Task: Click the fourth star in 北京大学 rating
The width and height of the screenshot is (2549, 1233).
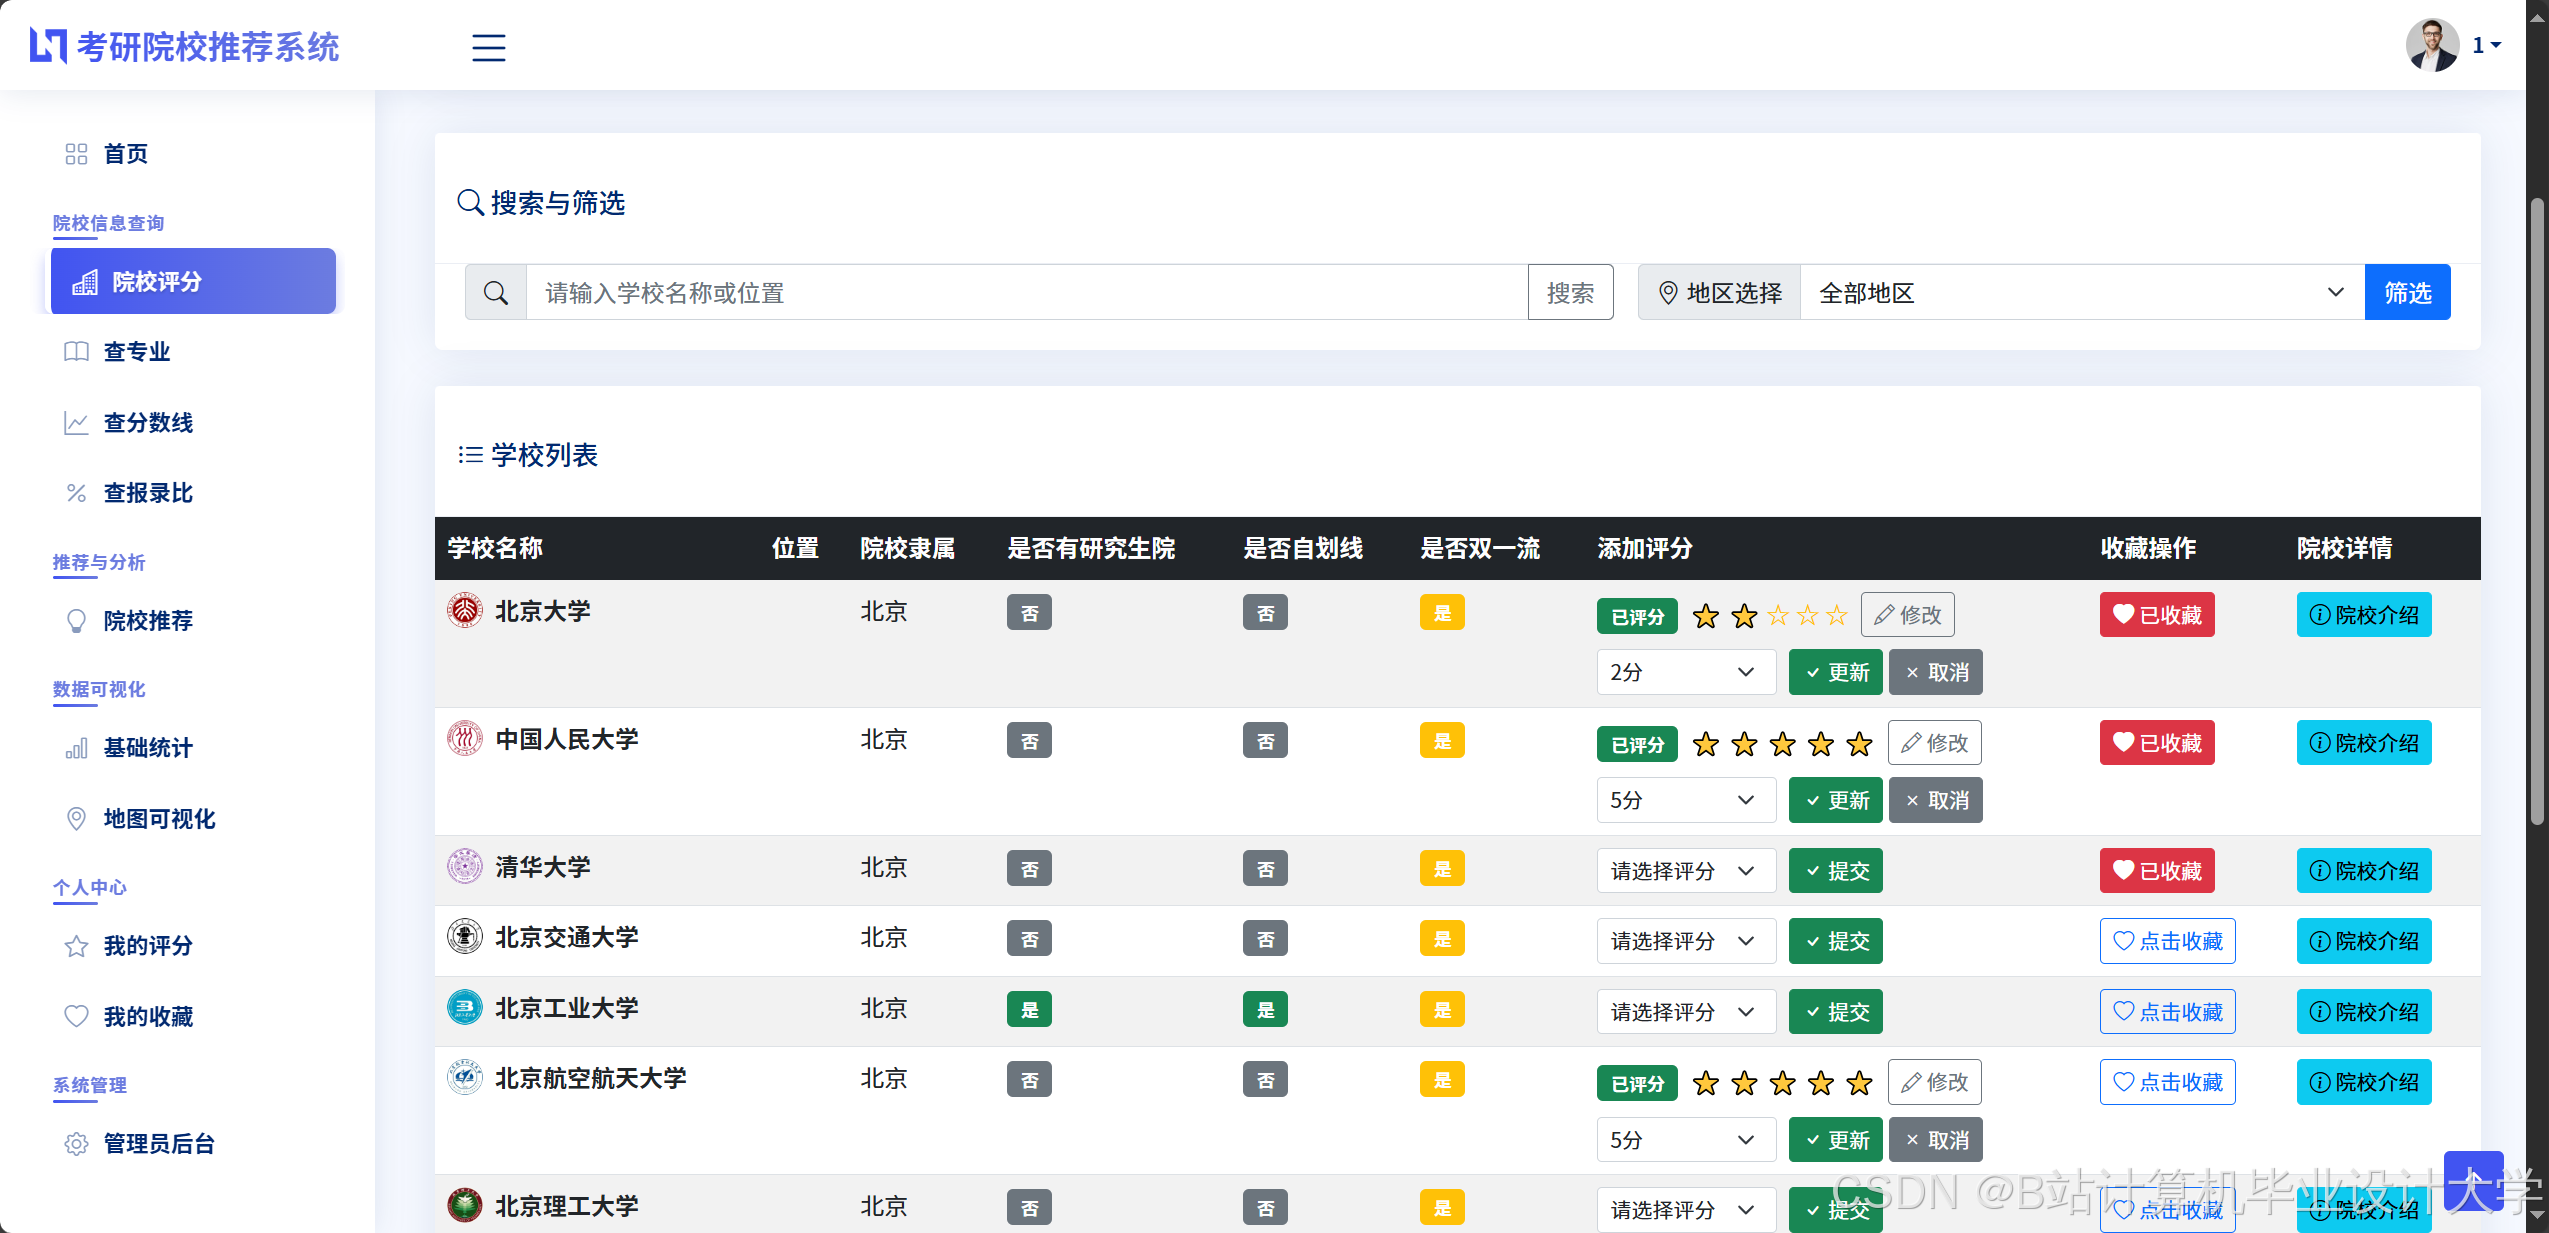Action: coord(1807,615)
